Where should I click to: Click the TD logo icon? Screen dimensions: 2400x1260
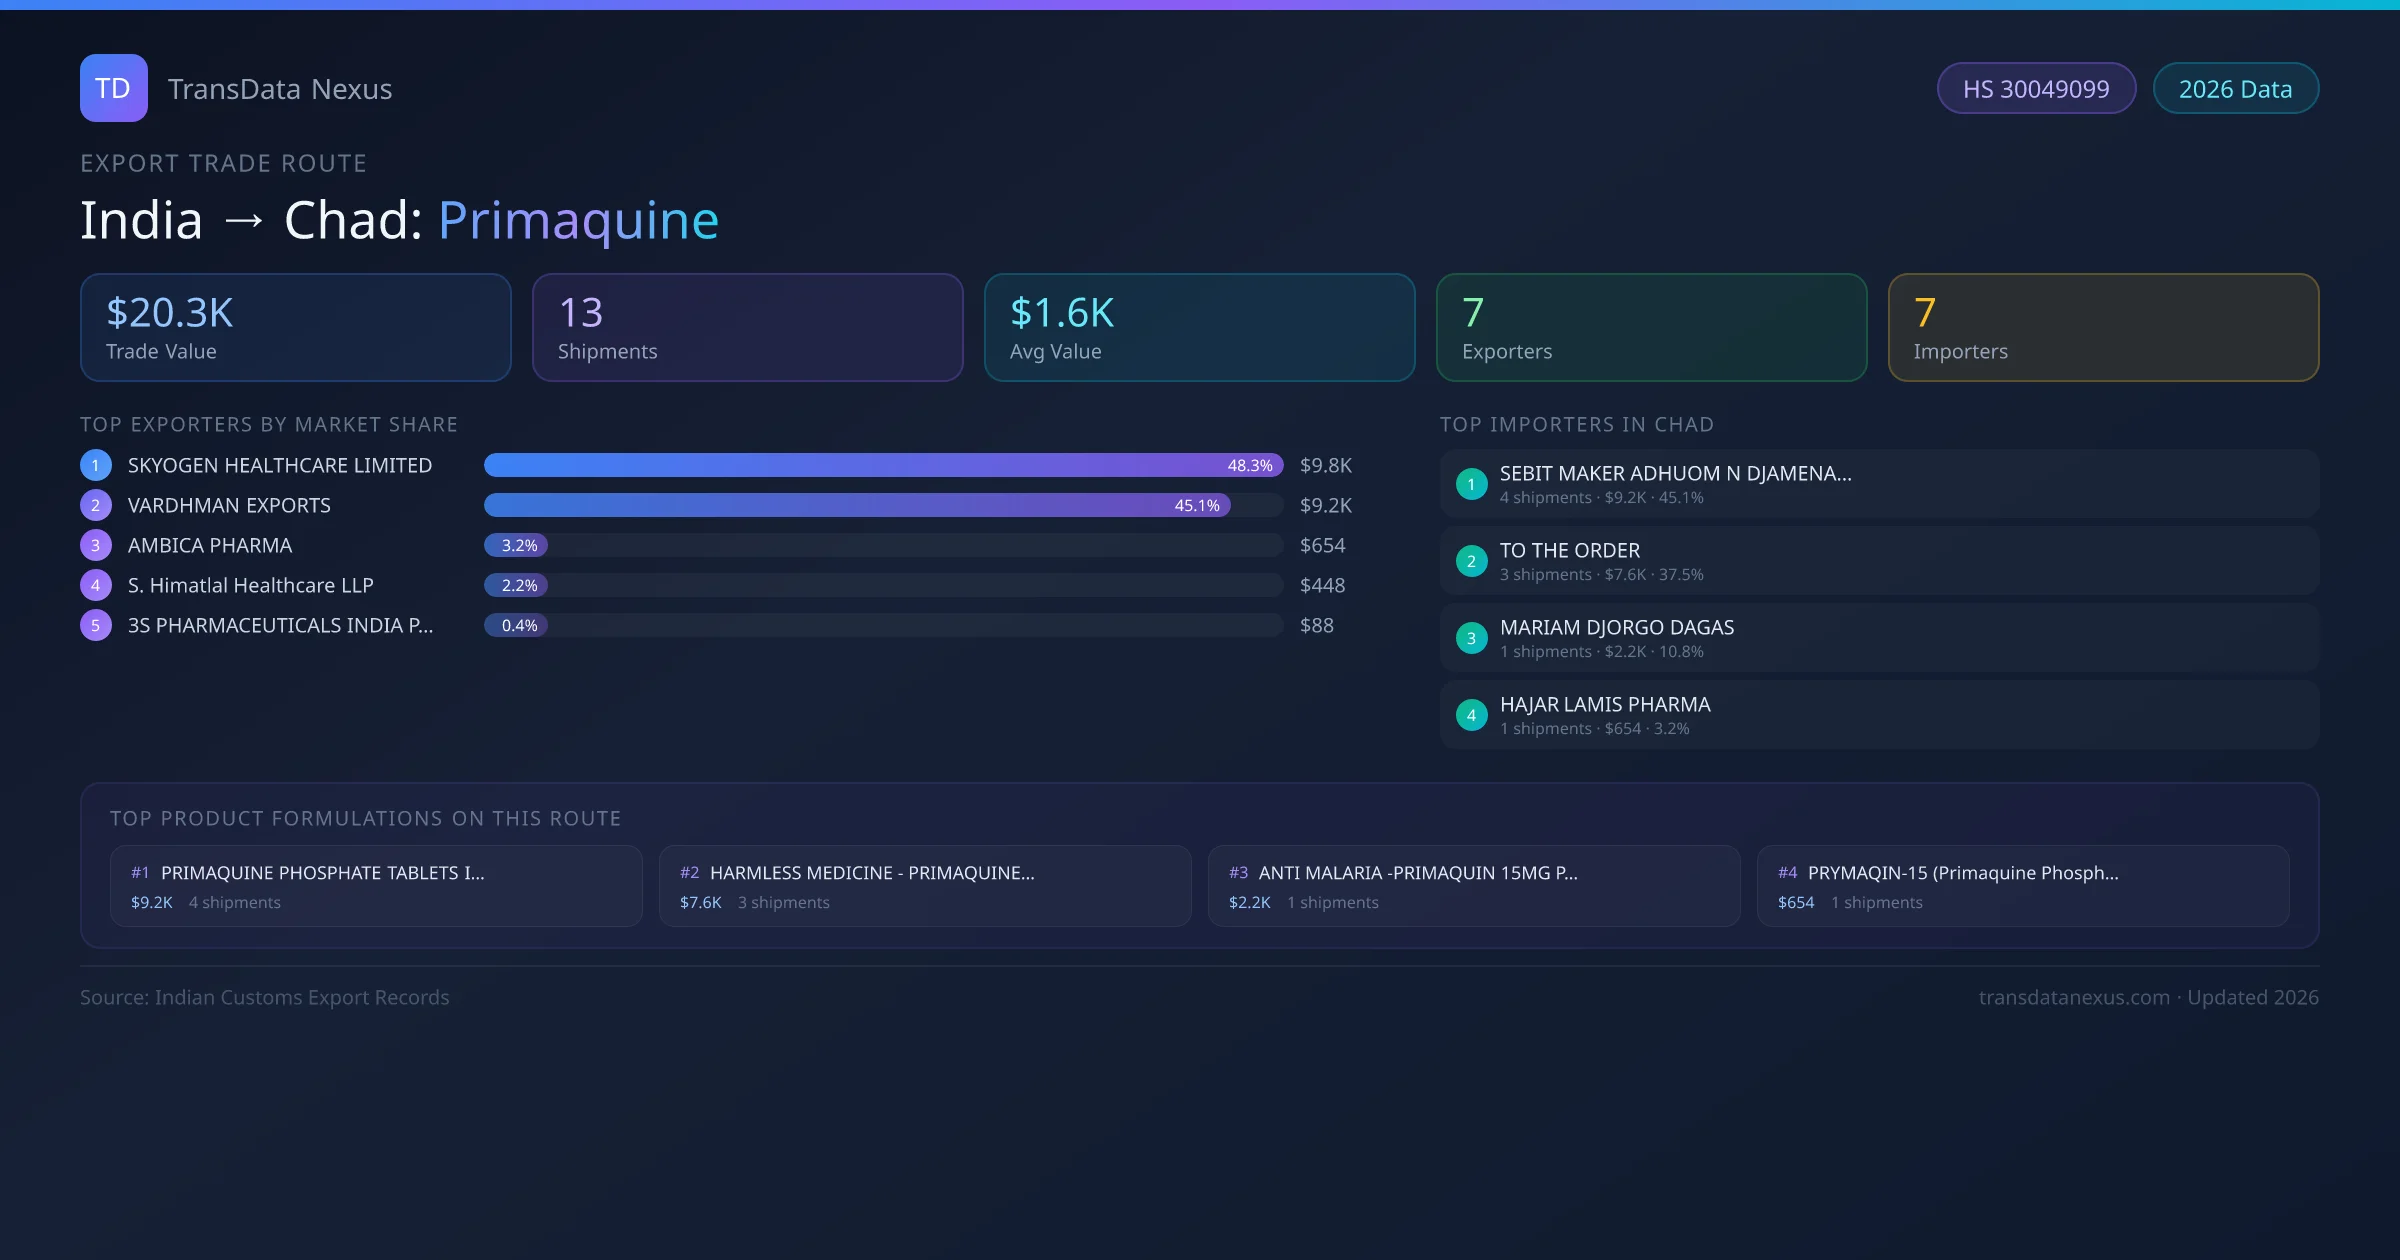coord(113,88)
